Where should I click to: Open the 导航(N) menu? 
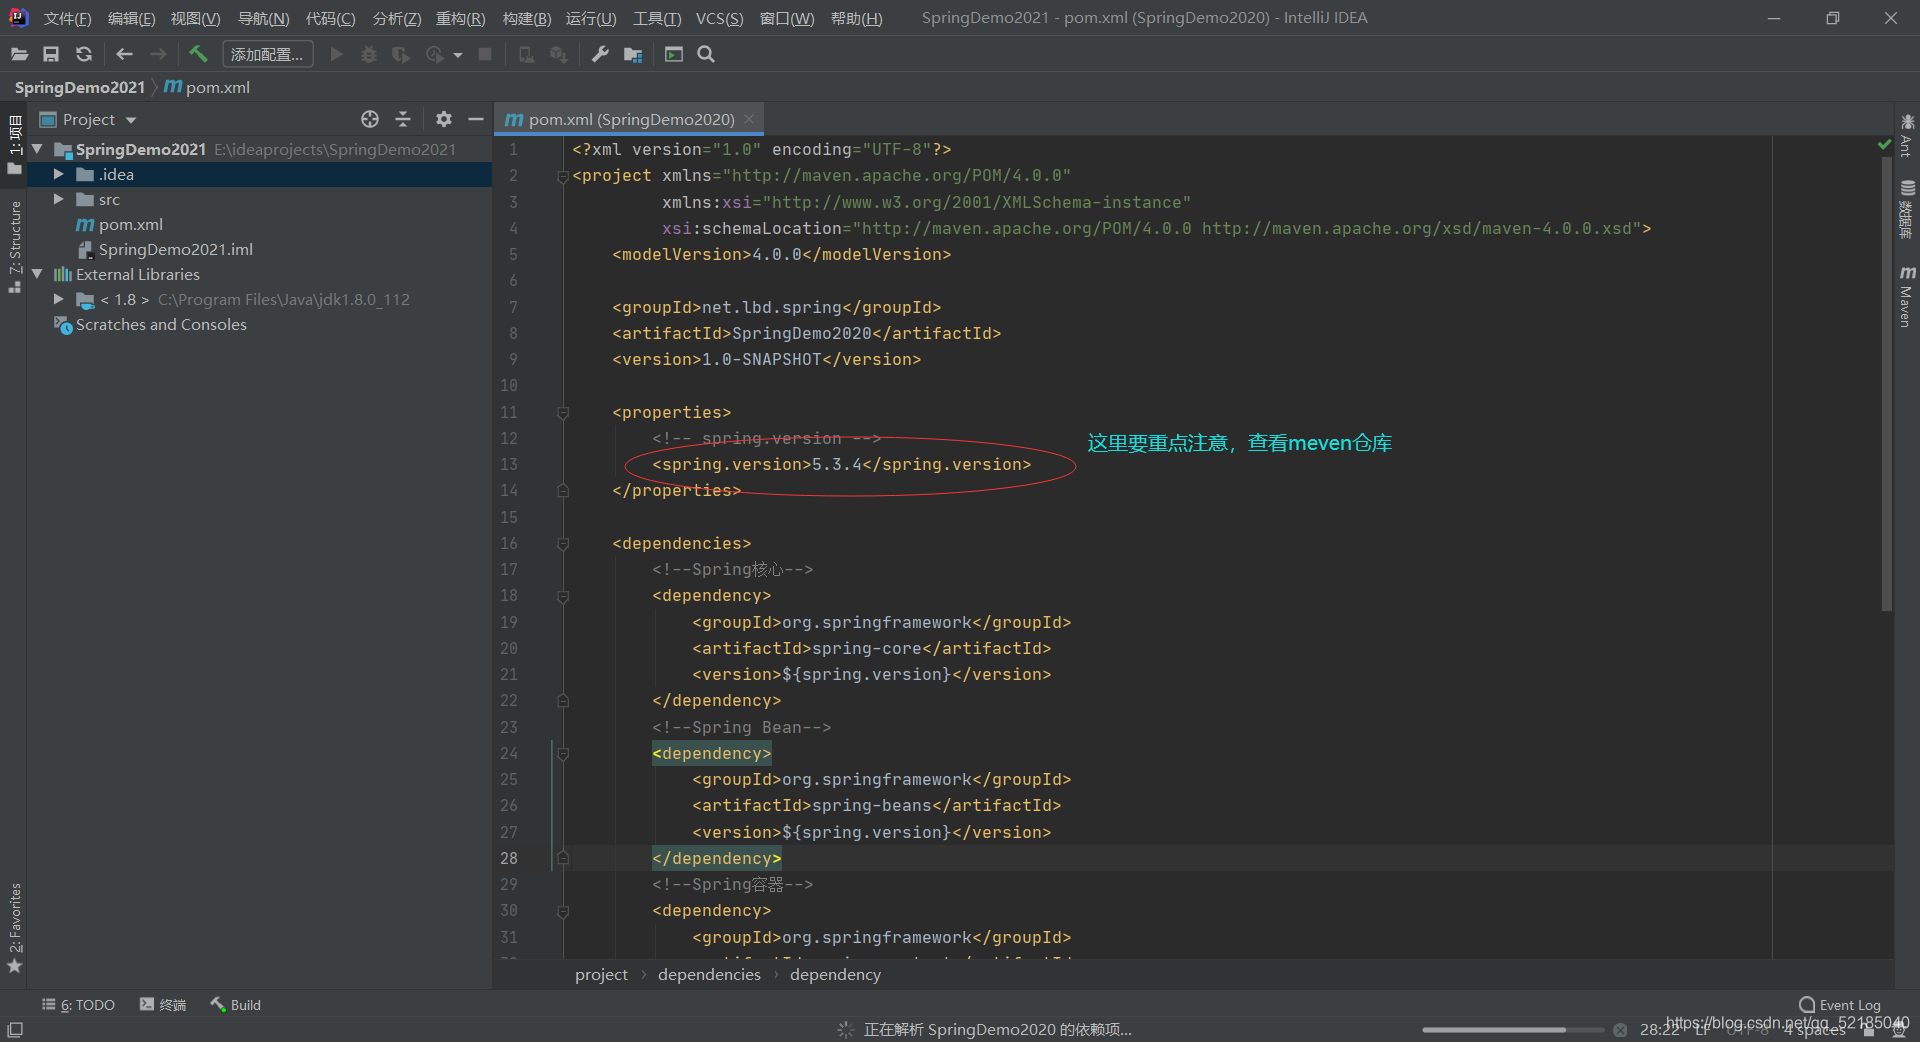(x=263, y=19)
